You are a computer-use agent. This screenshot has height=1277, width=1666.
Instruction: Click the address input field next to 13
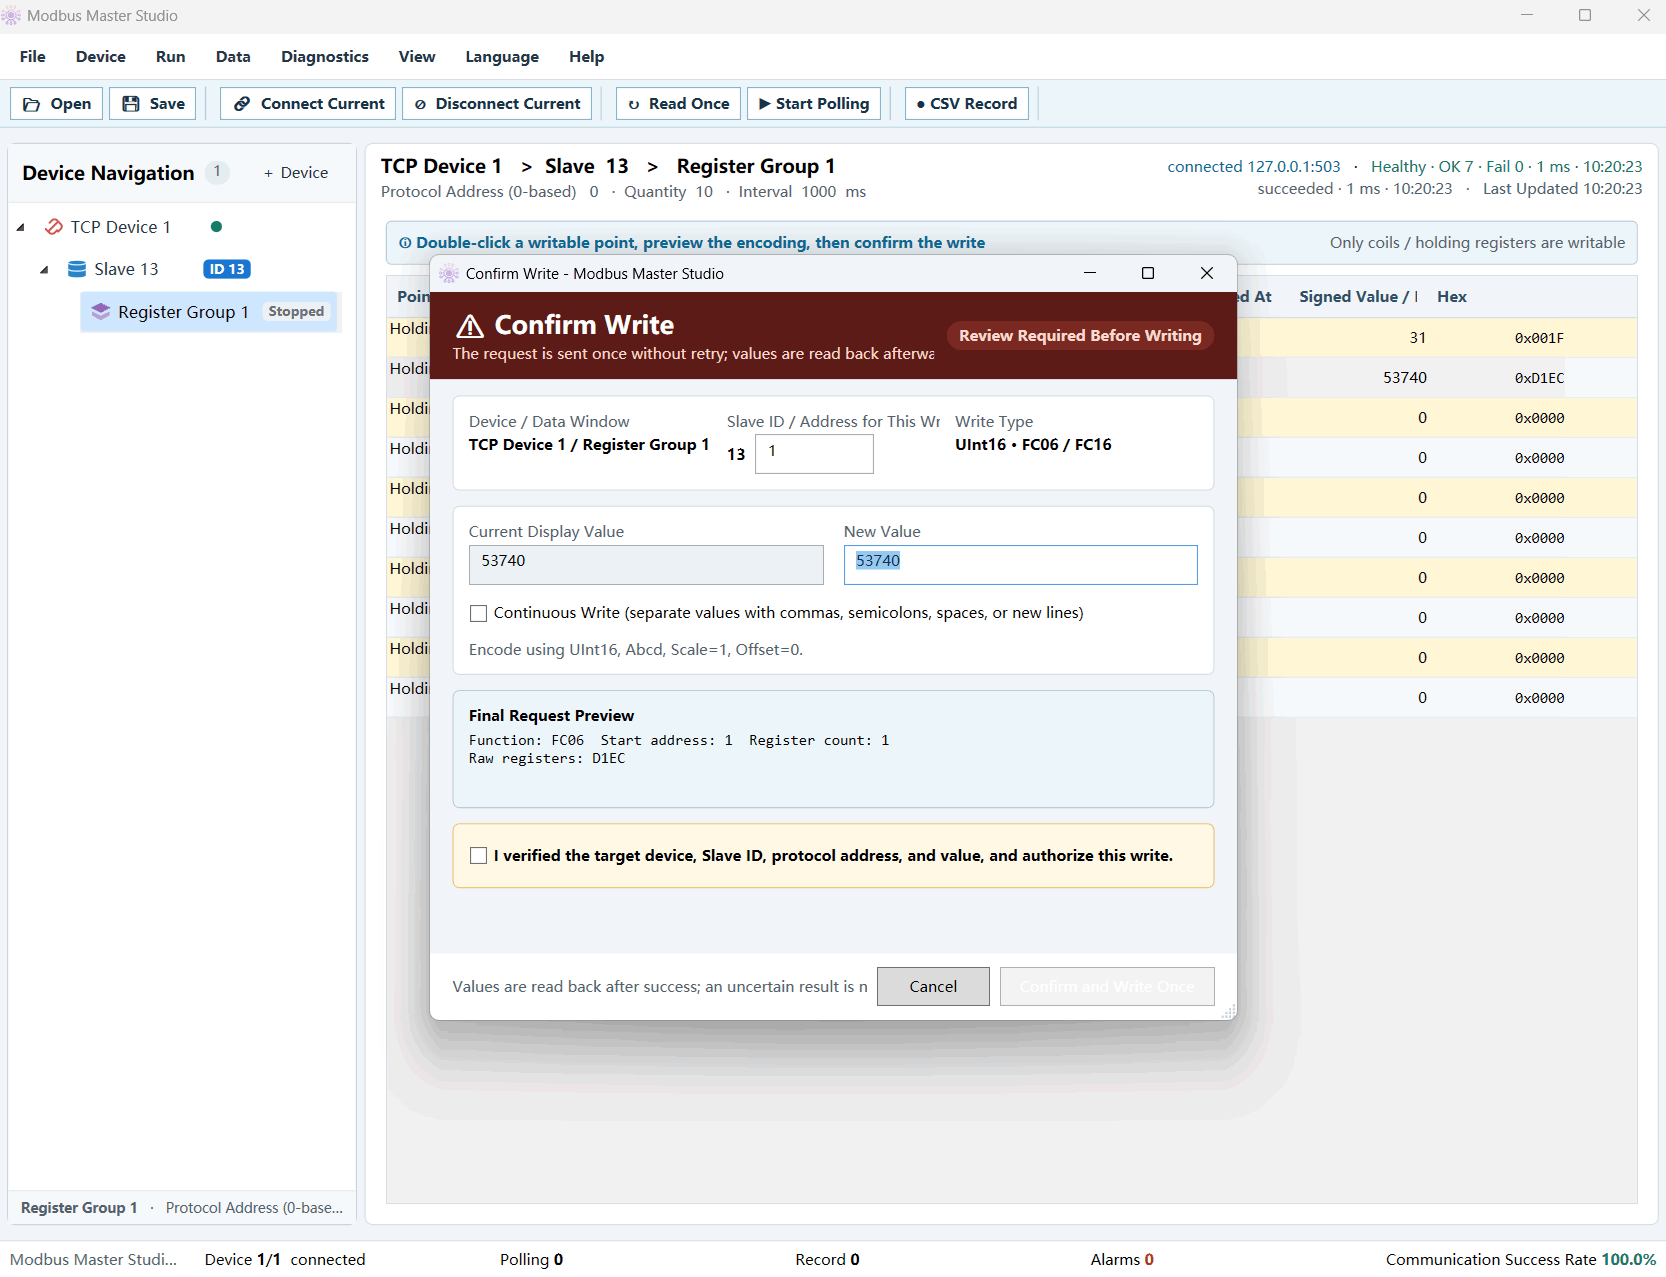click(x=814, y=454)
